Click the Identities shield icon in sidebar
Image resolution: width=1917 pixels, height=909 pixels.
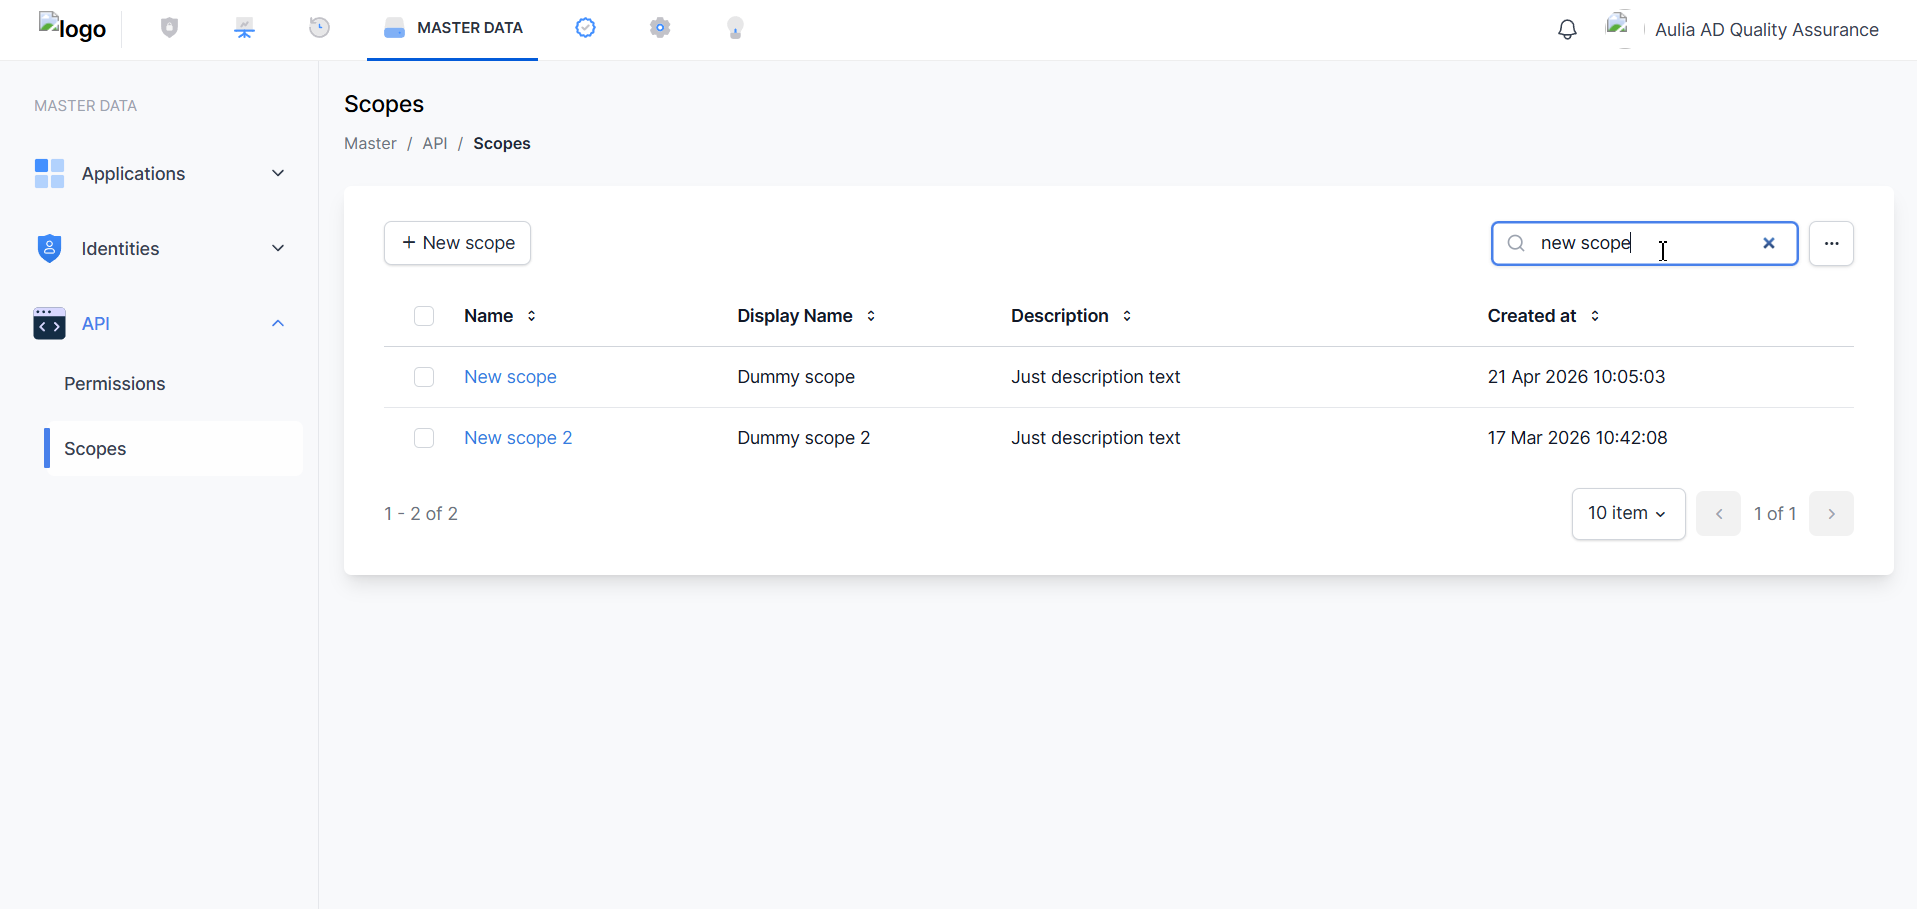[x=49, y=248]
